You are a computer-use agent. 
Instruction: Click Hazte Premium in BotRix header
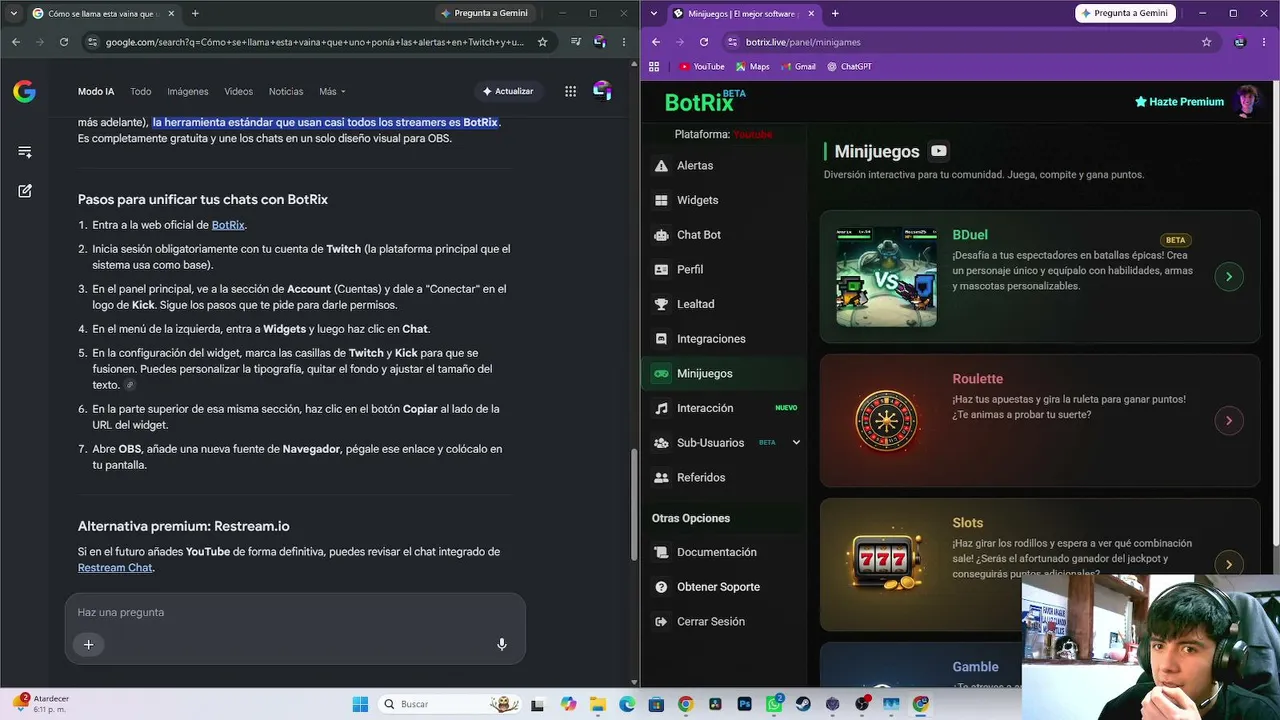coord(1179,102)
